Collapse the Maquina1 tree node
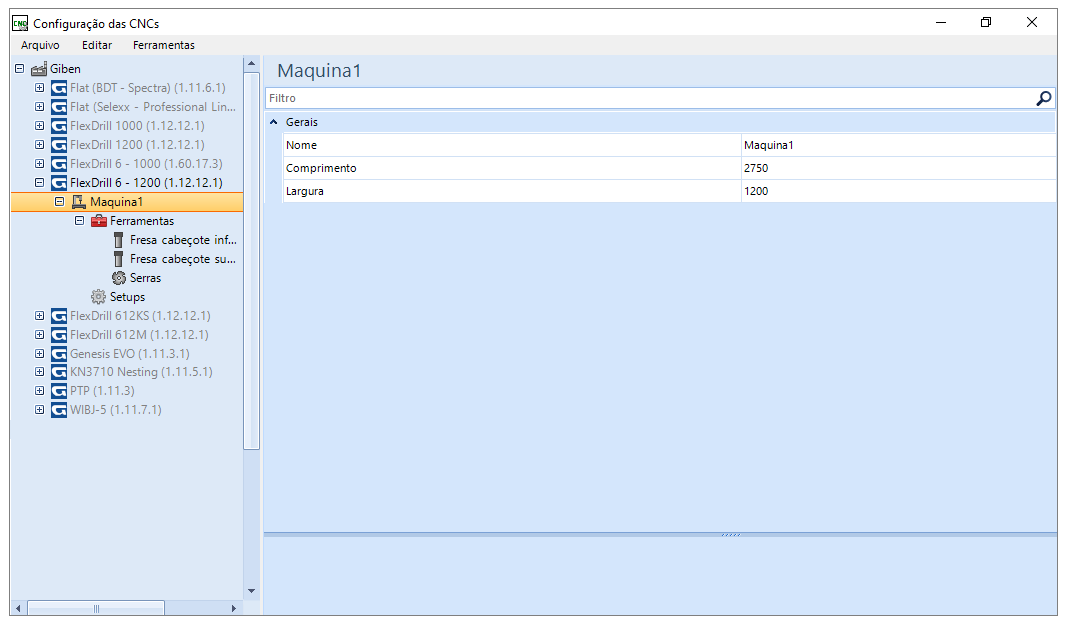This screenshot has height=627, width=1067. (59, 202)
